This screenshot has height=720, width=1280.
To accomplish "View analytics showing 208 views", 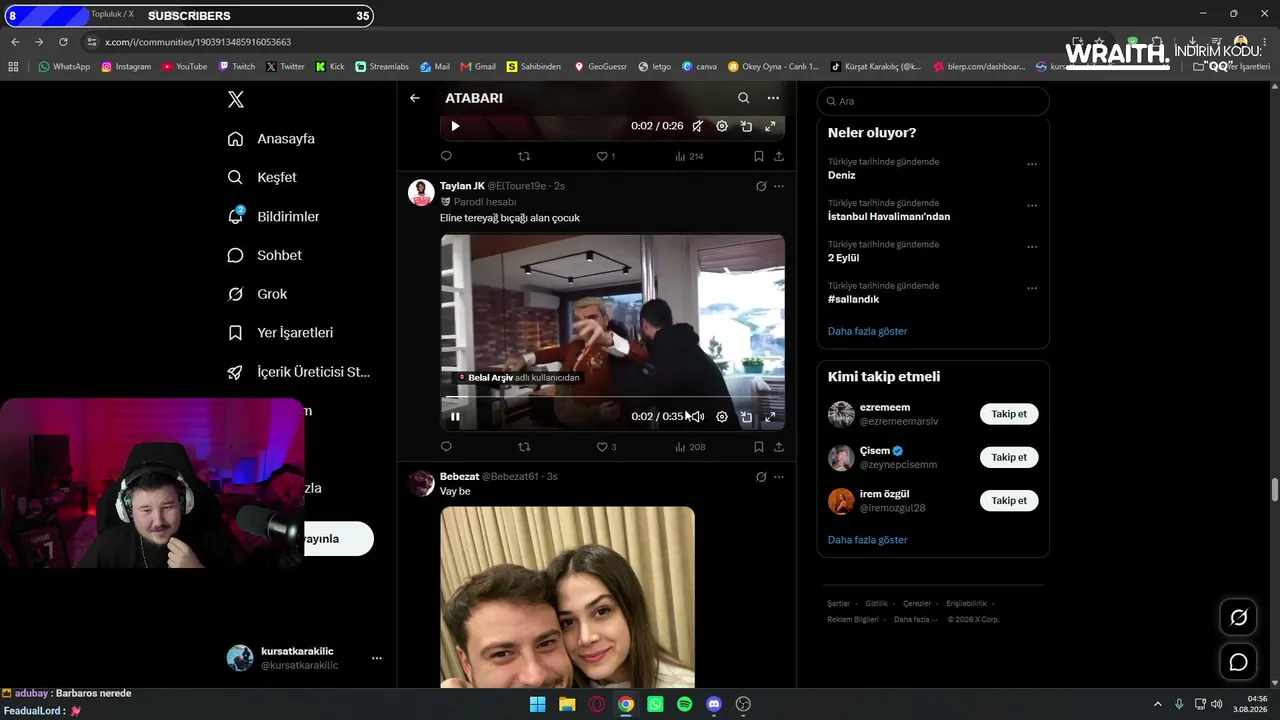I will coord(690,447).
